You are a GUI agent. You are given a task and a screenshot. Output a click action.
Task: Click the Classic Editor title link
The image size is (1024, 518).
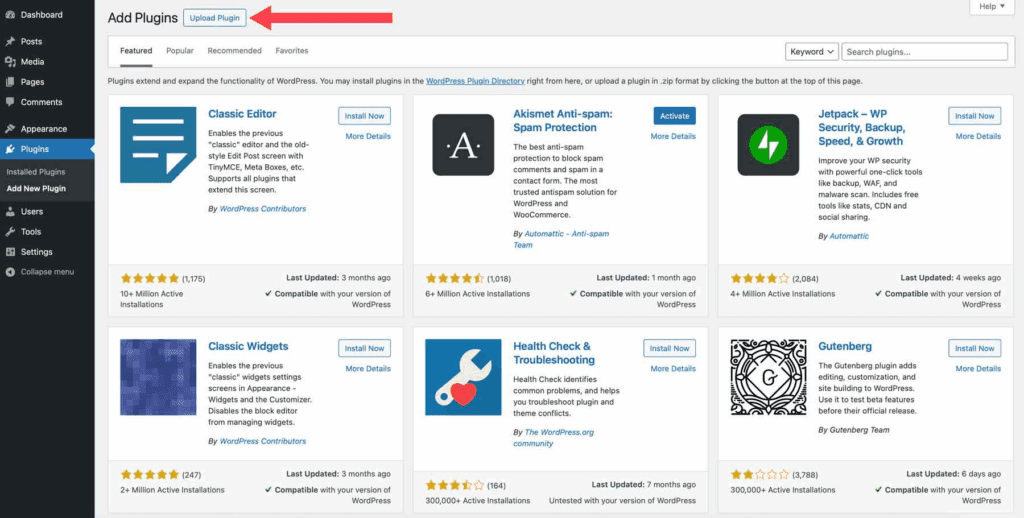click(x=242, y=114)
